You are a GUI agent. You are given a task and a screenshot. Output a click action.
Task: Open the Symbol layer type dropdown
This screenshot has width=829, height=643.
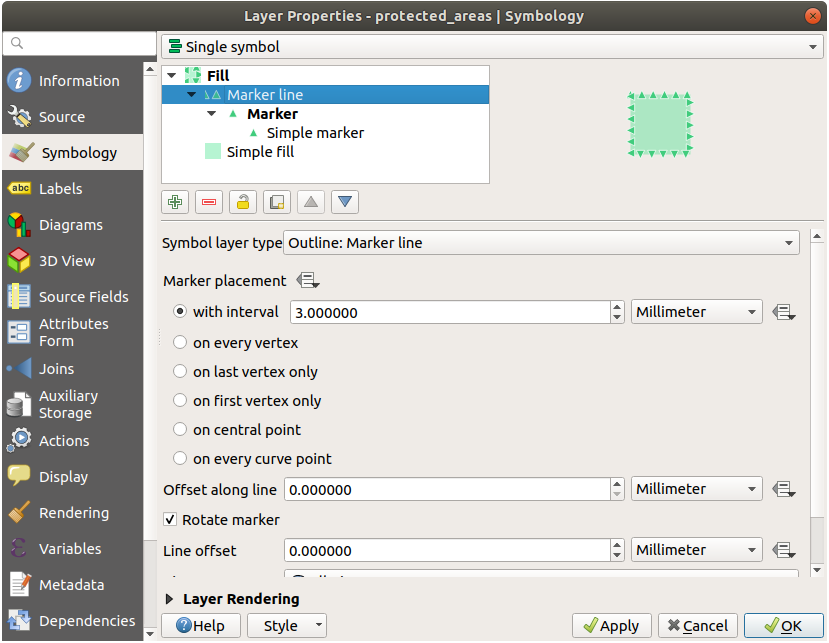click(x=541, y=243)
